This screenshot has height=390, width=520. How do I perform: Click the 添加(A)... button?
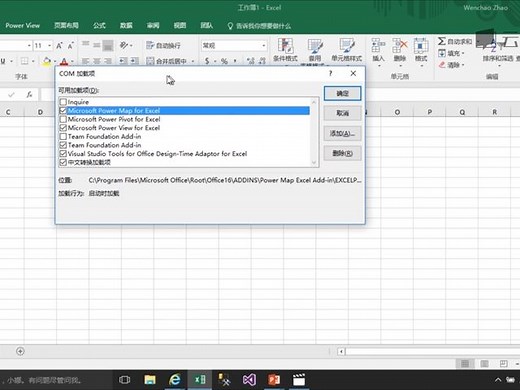[x=342, y=133]
